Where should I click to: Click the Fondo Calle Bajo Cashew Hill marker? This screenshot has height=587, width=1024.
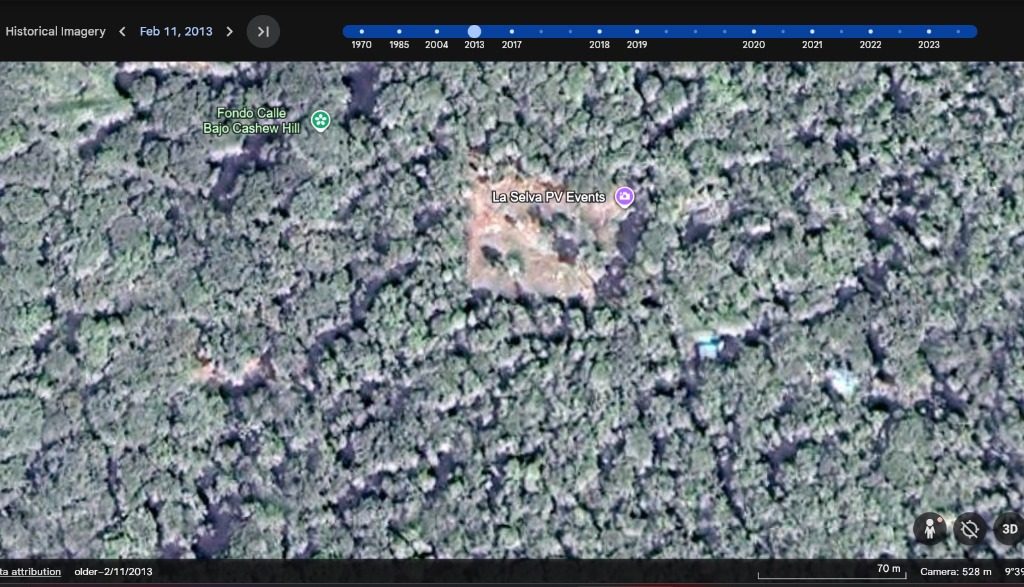coord(320,121)
